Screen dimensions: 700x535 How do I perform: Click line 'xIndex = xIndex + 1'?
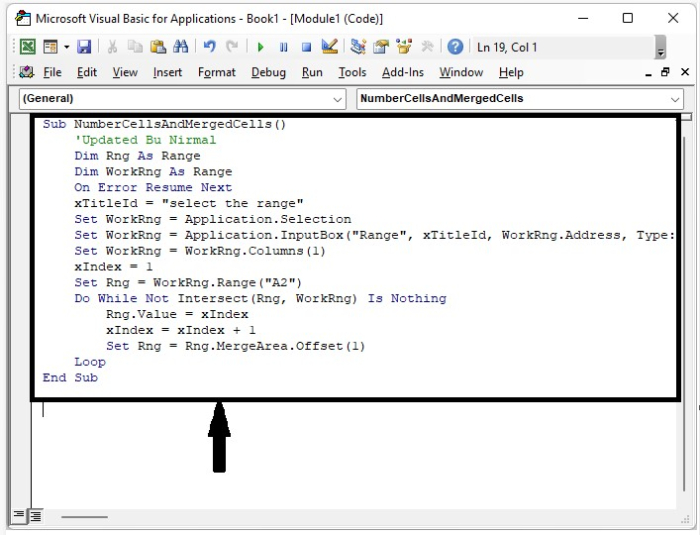(x=181, y=330)
